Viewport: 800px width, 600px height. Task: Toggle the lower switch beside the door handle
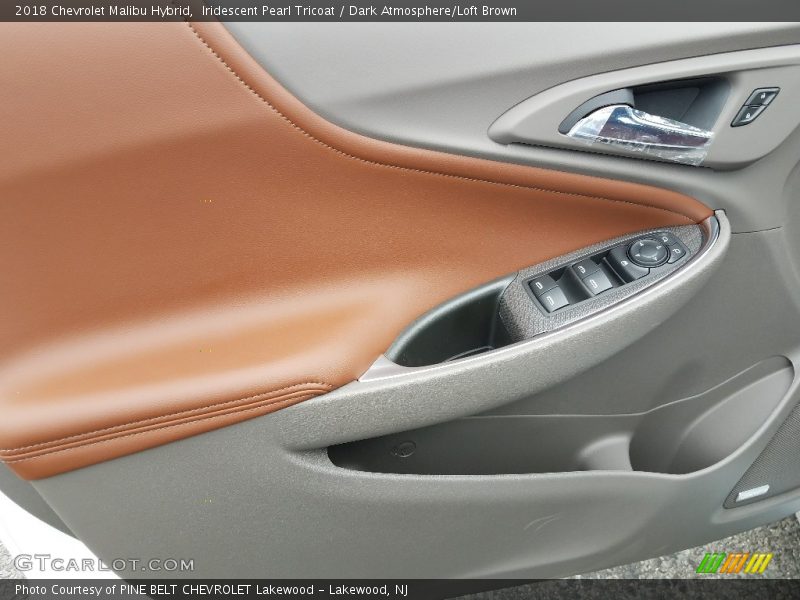749,114
